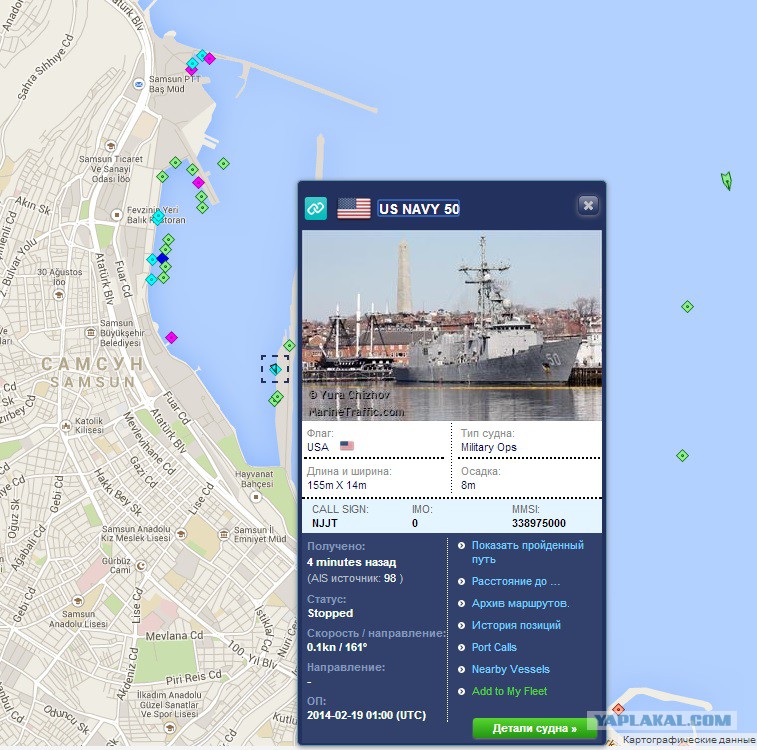
Task: Click the speed value 0.1kn / 161°
Action: click(x=337, y=647)
